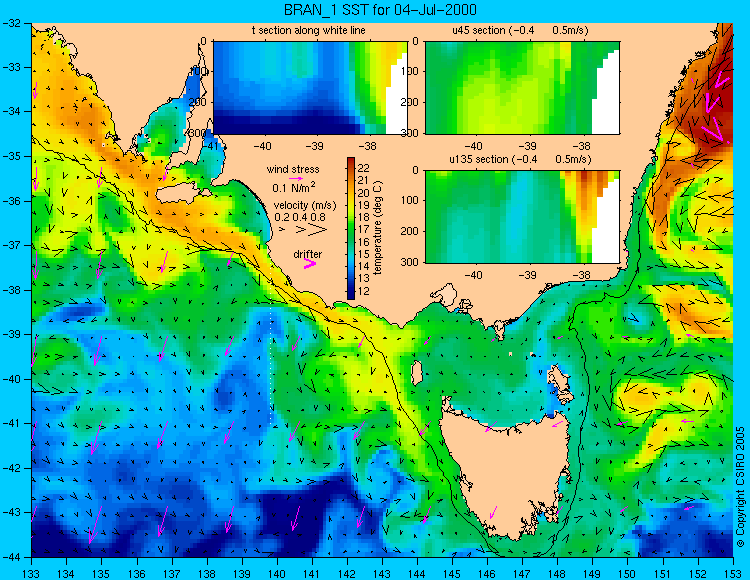
Task: Click the 12 value on the colorbar
Action: coord(364,291)
